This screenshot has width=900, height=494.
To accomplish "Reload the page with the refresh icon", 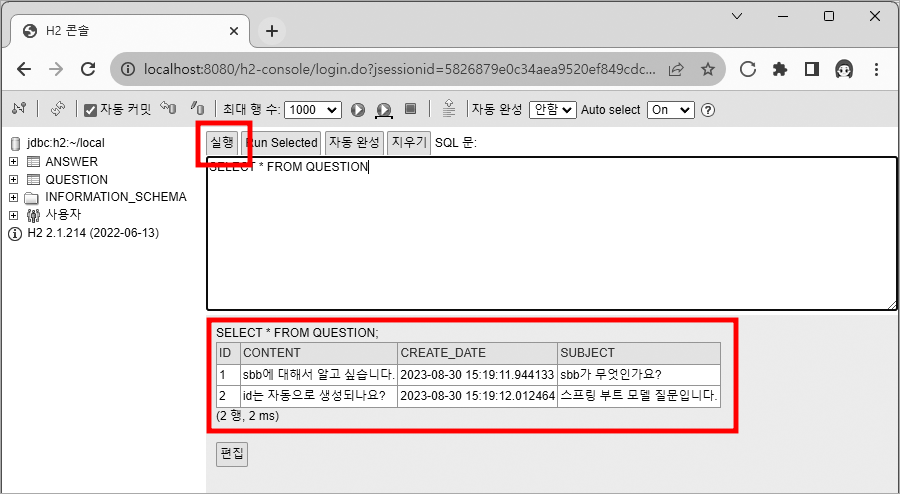I will pos(88,69).
